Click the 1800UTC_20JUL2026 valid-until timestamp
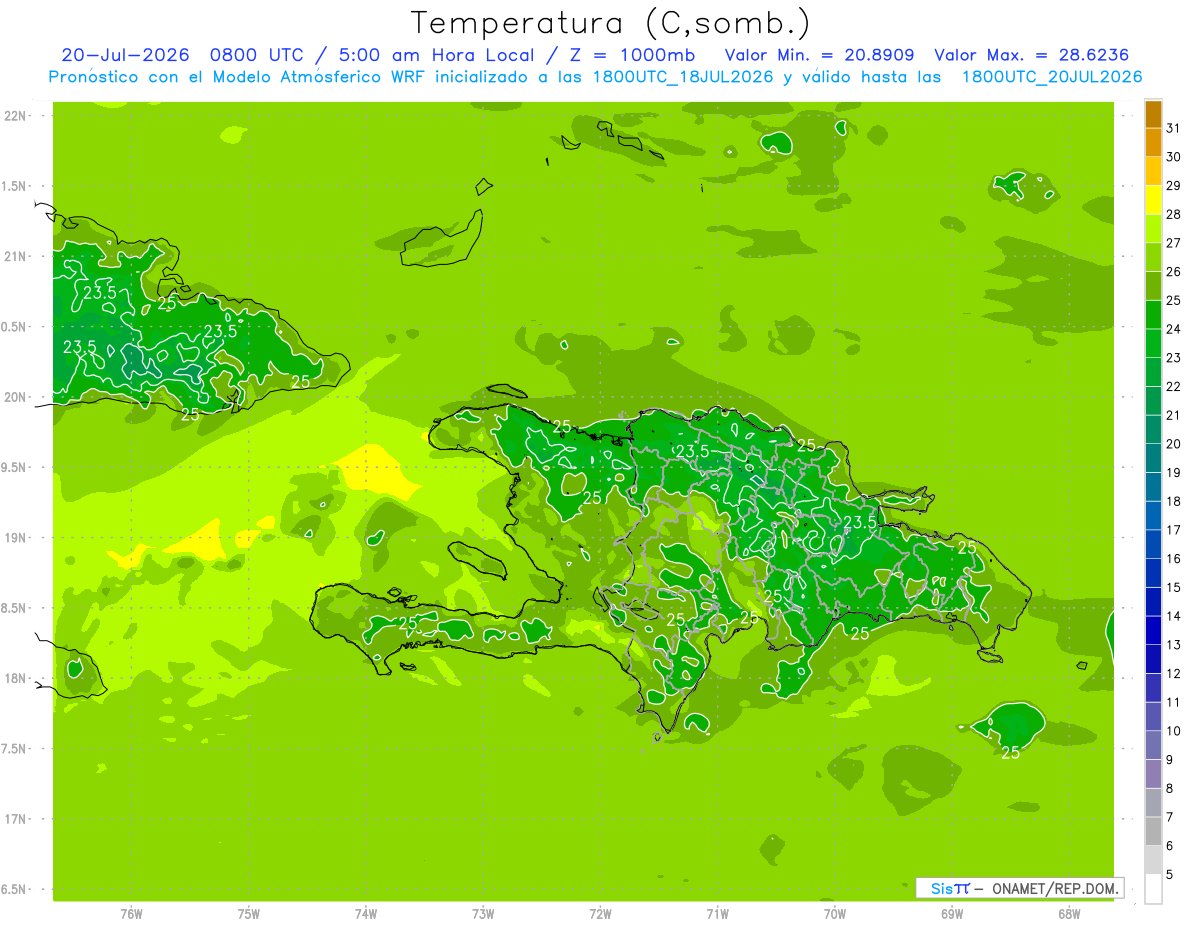Screen dimensions: 1200x927 (1052, 77)
